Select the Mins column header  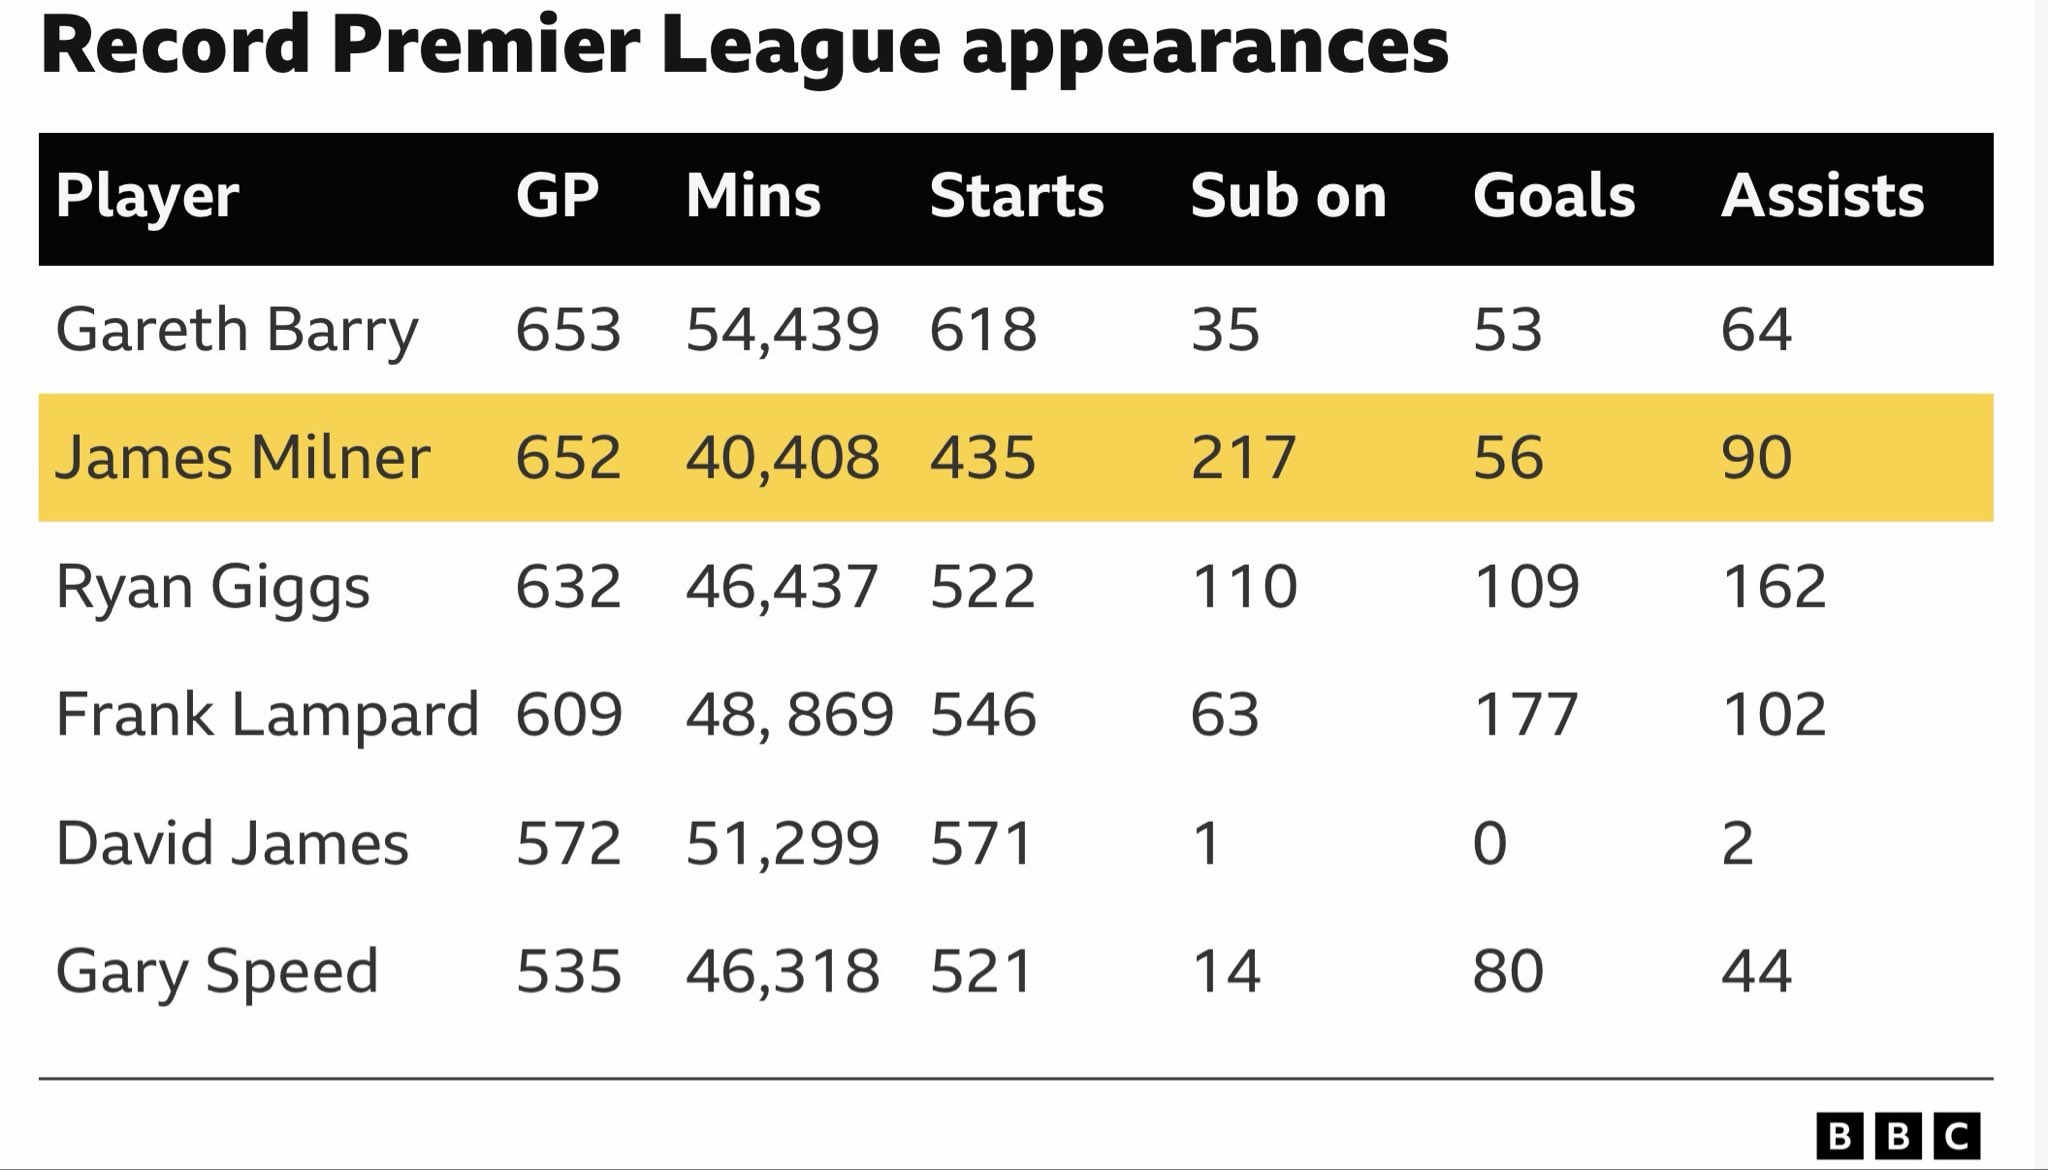(753, 196)
